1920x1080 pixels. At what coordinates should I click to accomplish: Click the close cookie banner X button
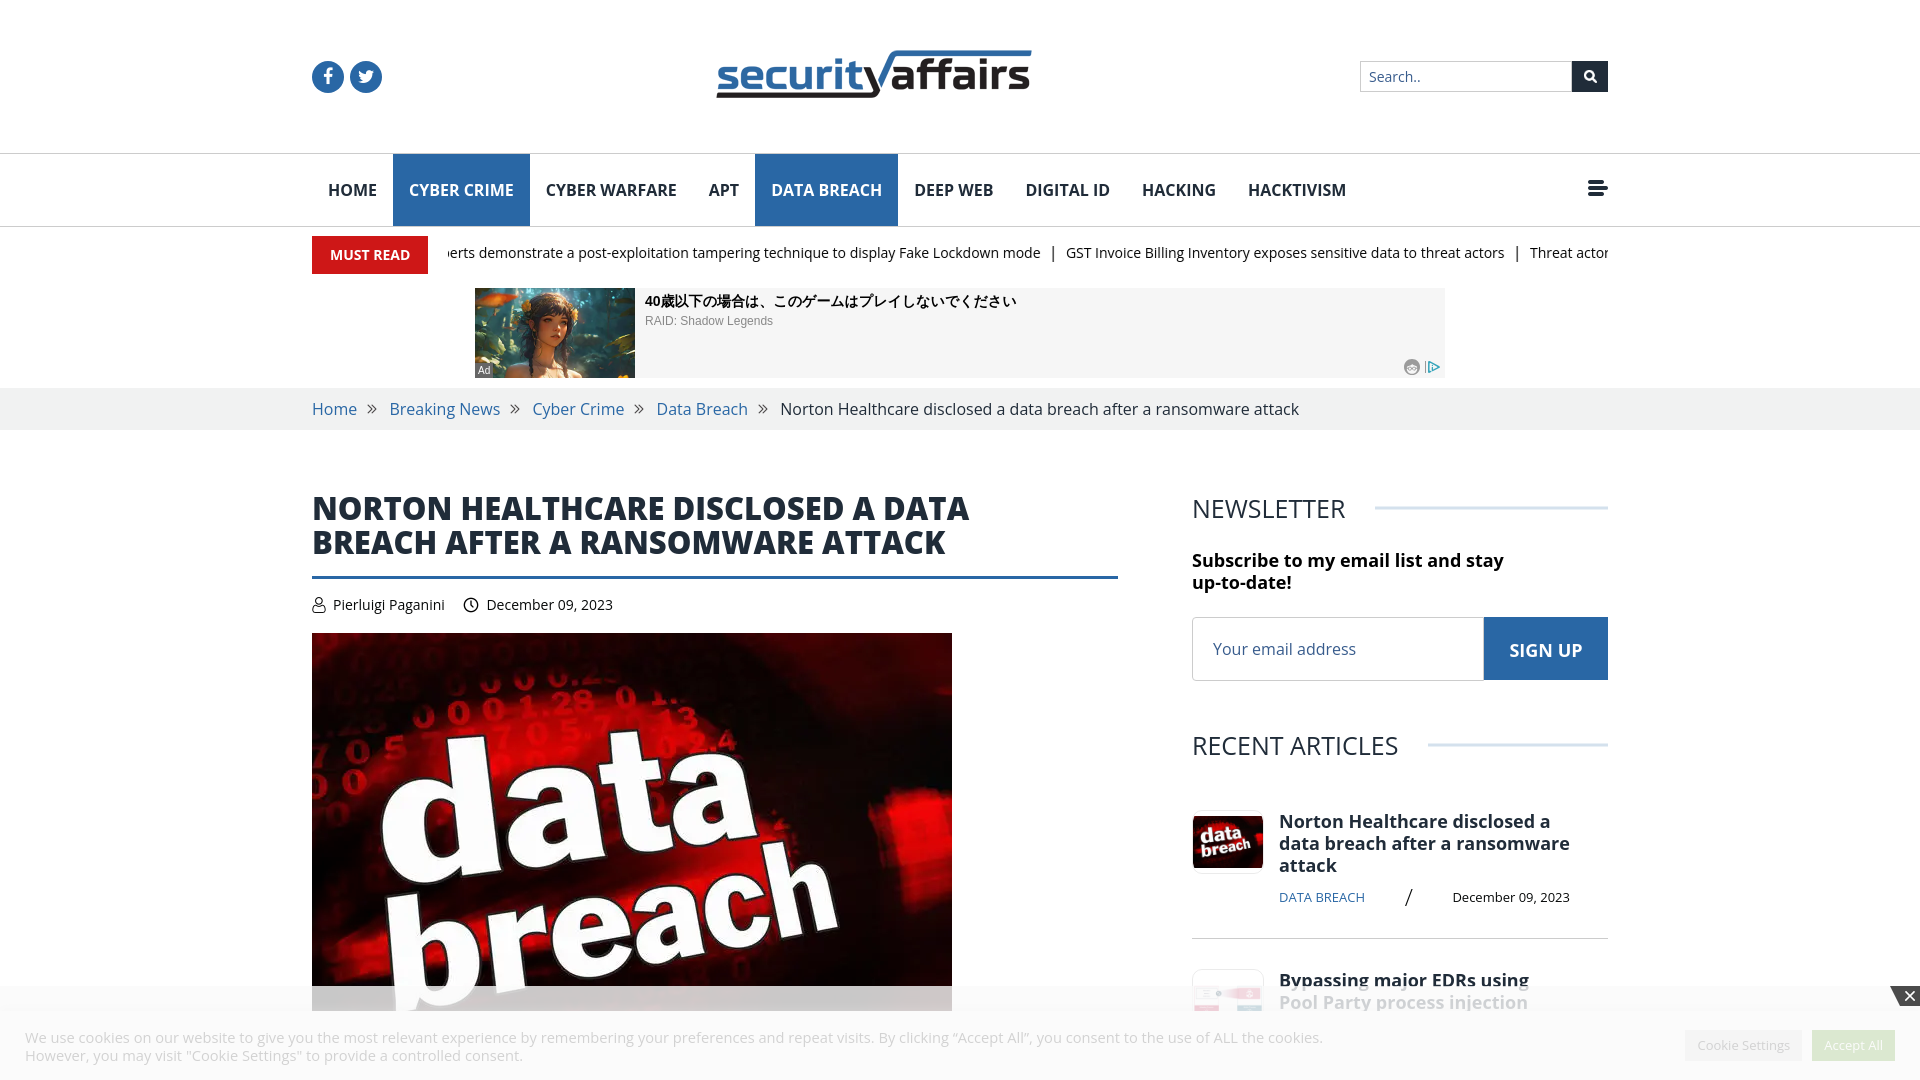point(1908,996)
